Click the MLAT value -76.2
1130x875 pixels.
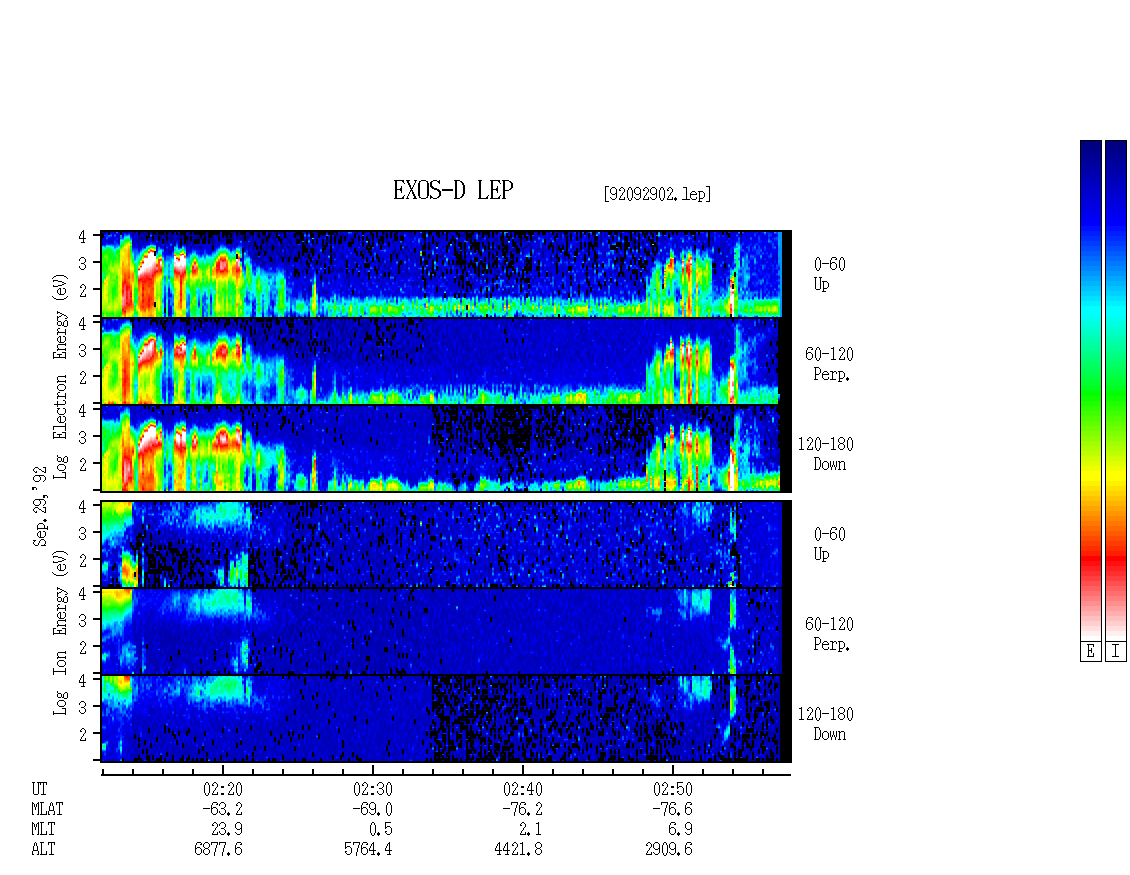click(522, 809)
